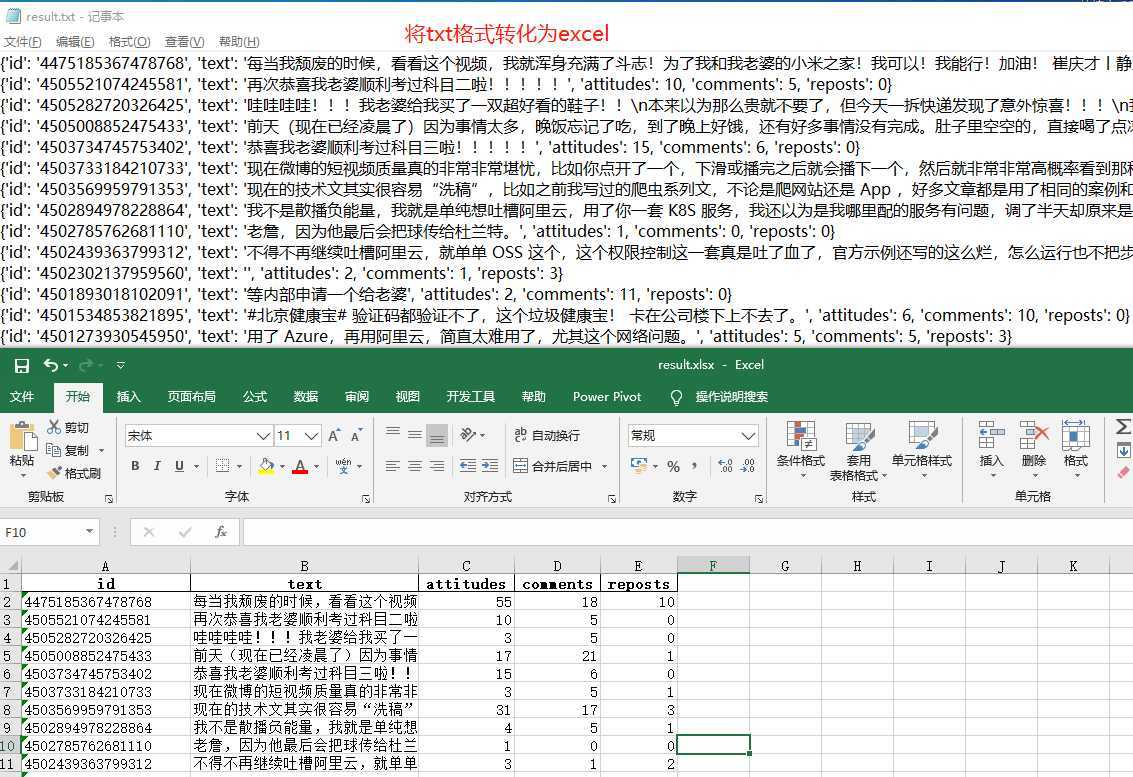The image size is (1133, 777).
Task: Open the font name dropdown
Action: click(263, 436)
